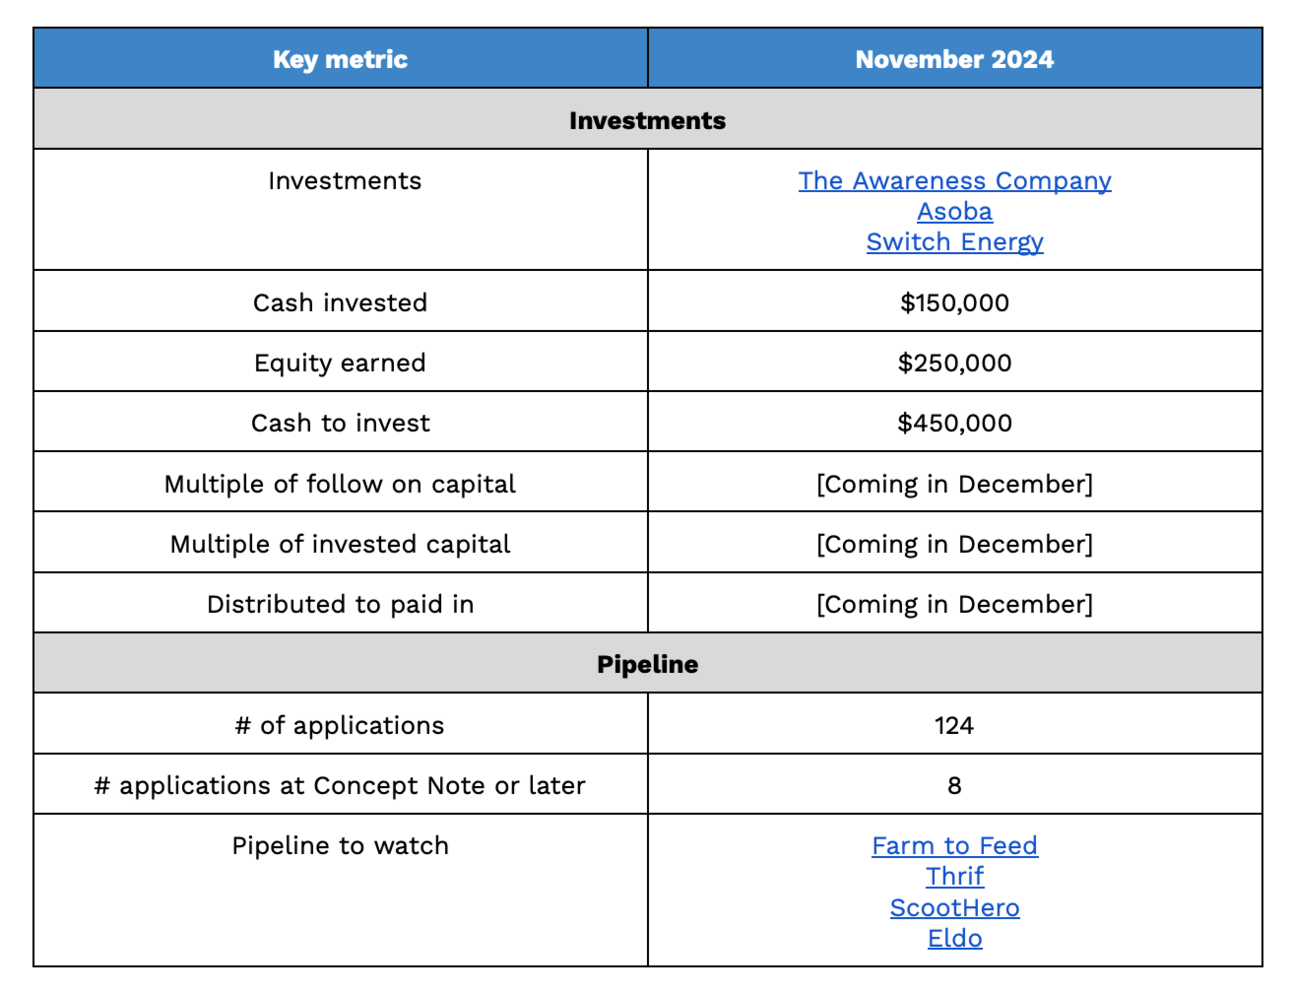Click the Pipeline to watch label cell
Screen dimensions: 1292x993
tap(340, 891)
